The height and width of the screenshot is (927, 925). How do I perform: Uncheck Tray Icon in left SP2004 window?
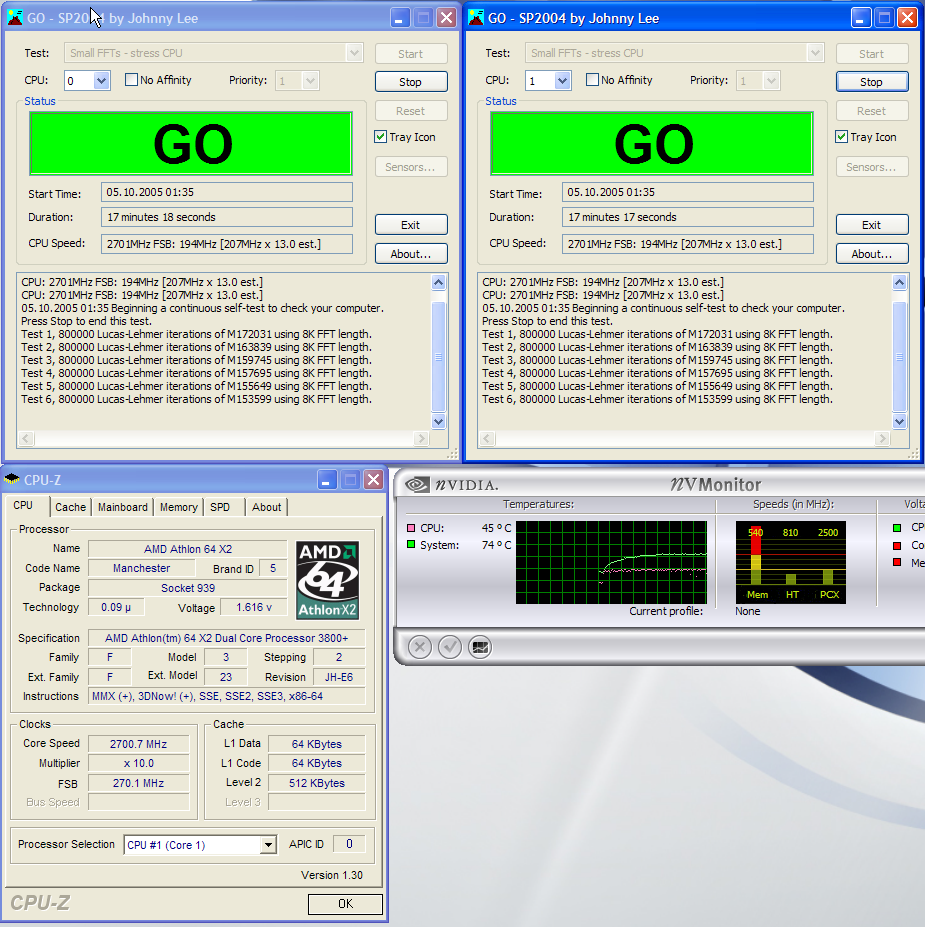381,137
